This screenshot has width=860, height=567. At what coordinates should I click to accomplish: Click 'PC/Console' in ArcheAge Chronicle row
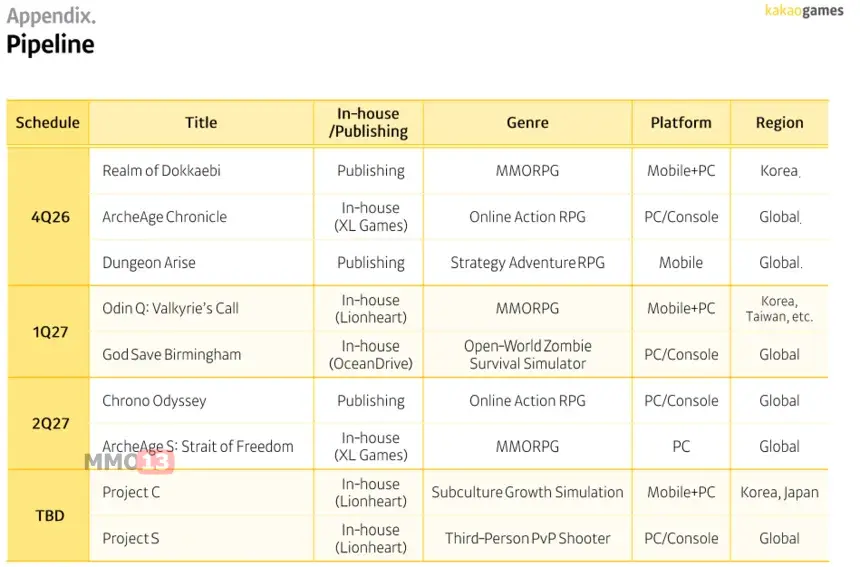(681, 217)
